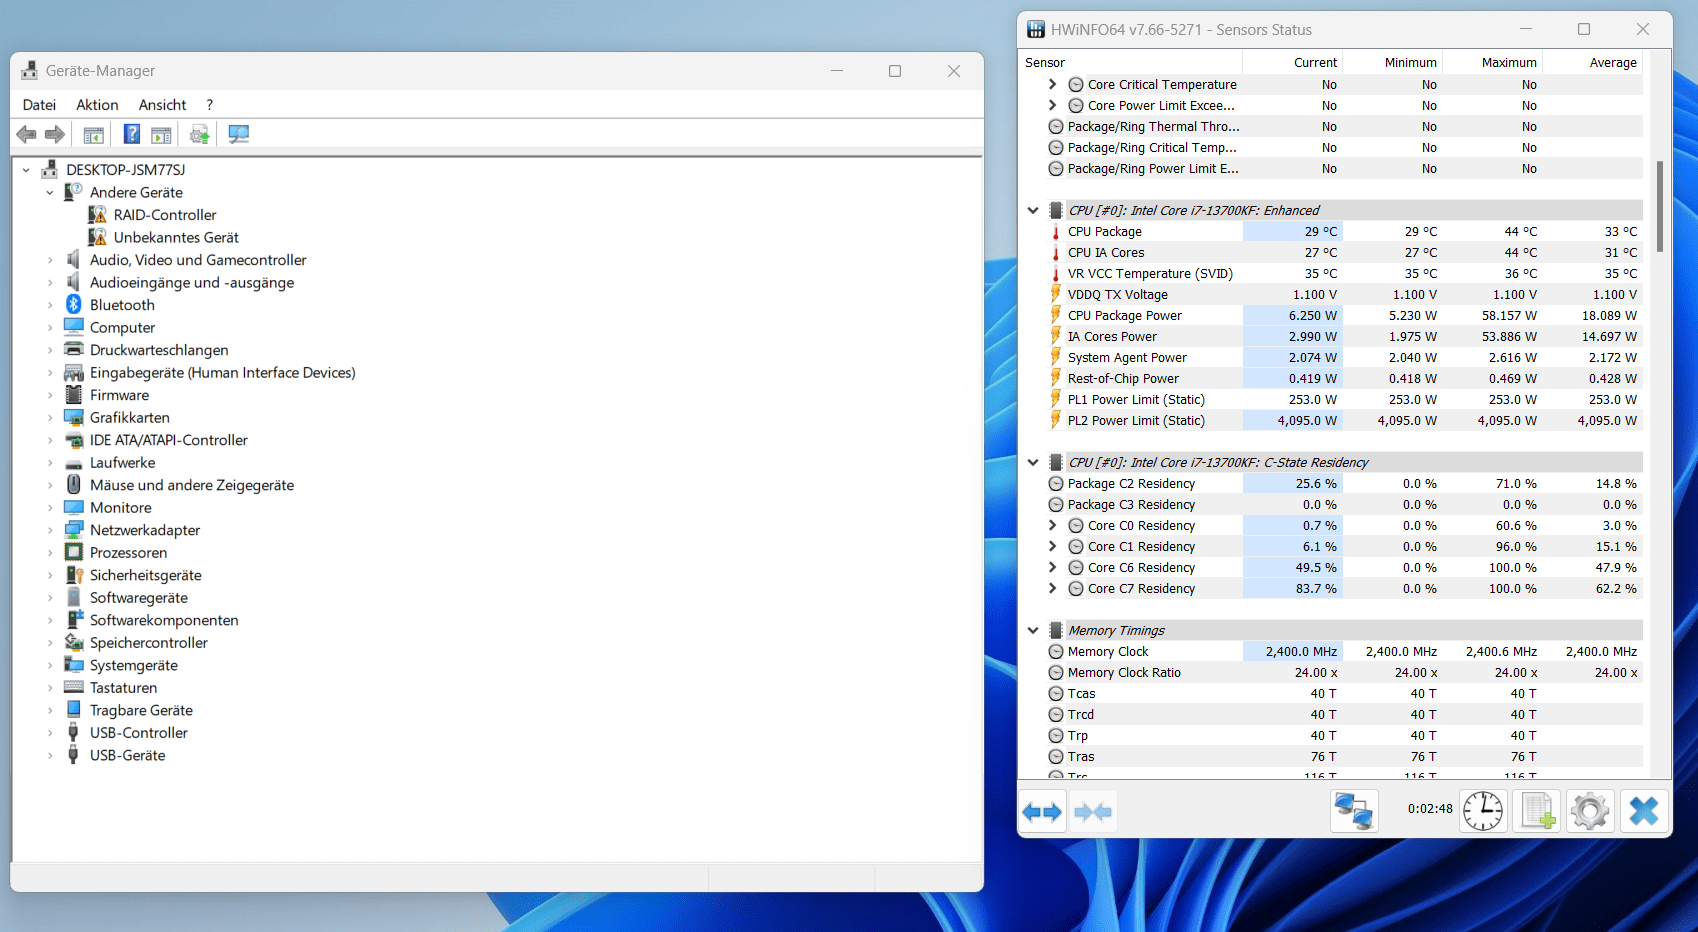Viewport: 1698px width, 932px height.
Task: Select the IDE ATA/ATAPI-Controller entry
Action: click(x=168, y=440)
